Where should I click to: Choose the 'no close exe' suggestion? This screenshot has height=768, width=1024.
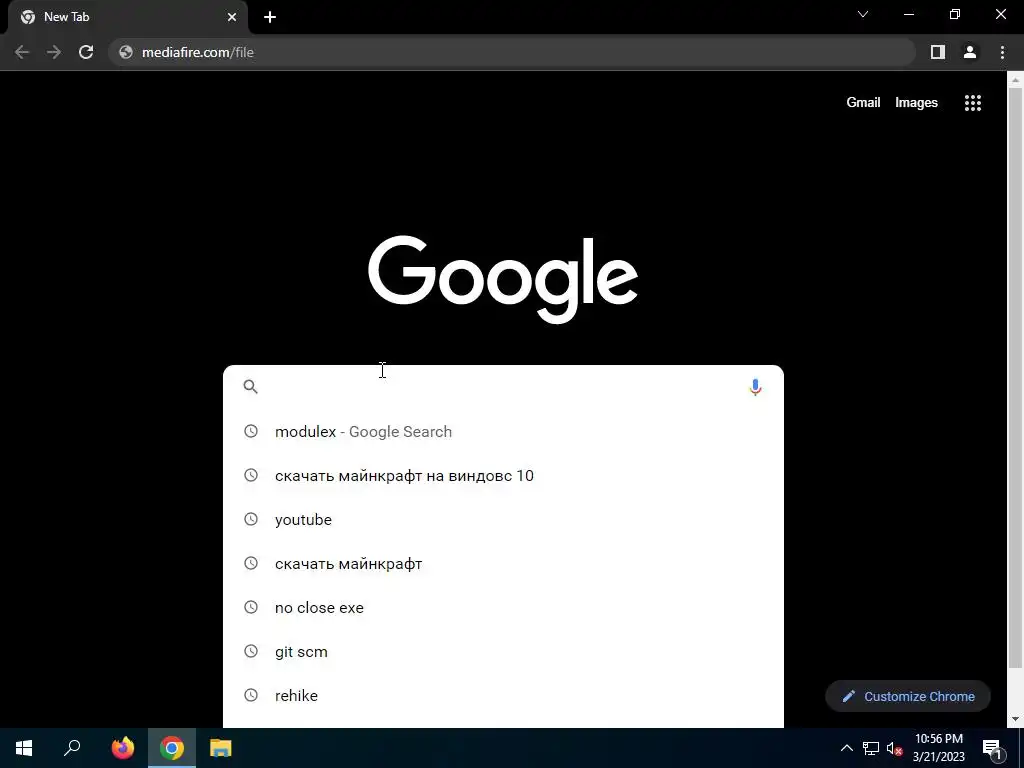tap(503, 607)
